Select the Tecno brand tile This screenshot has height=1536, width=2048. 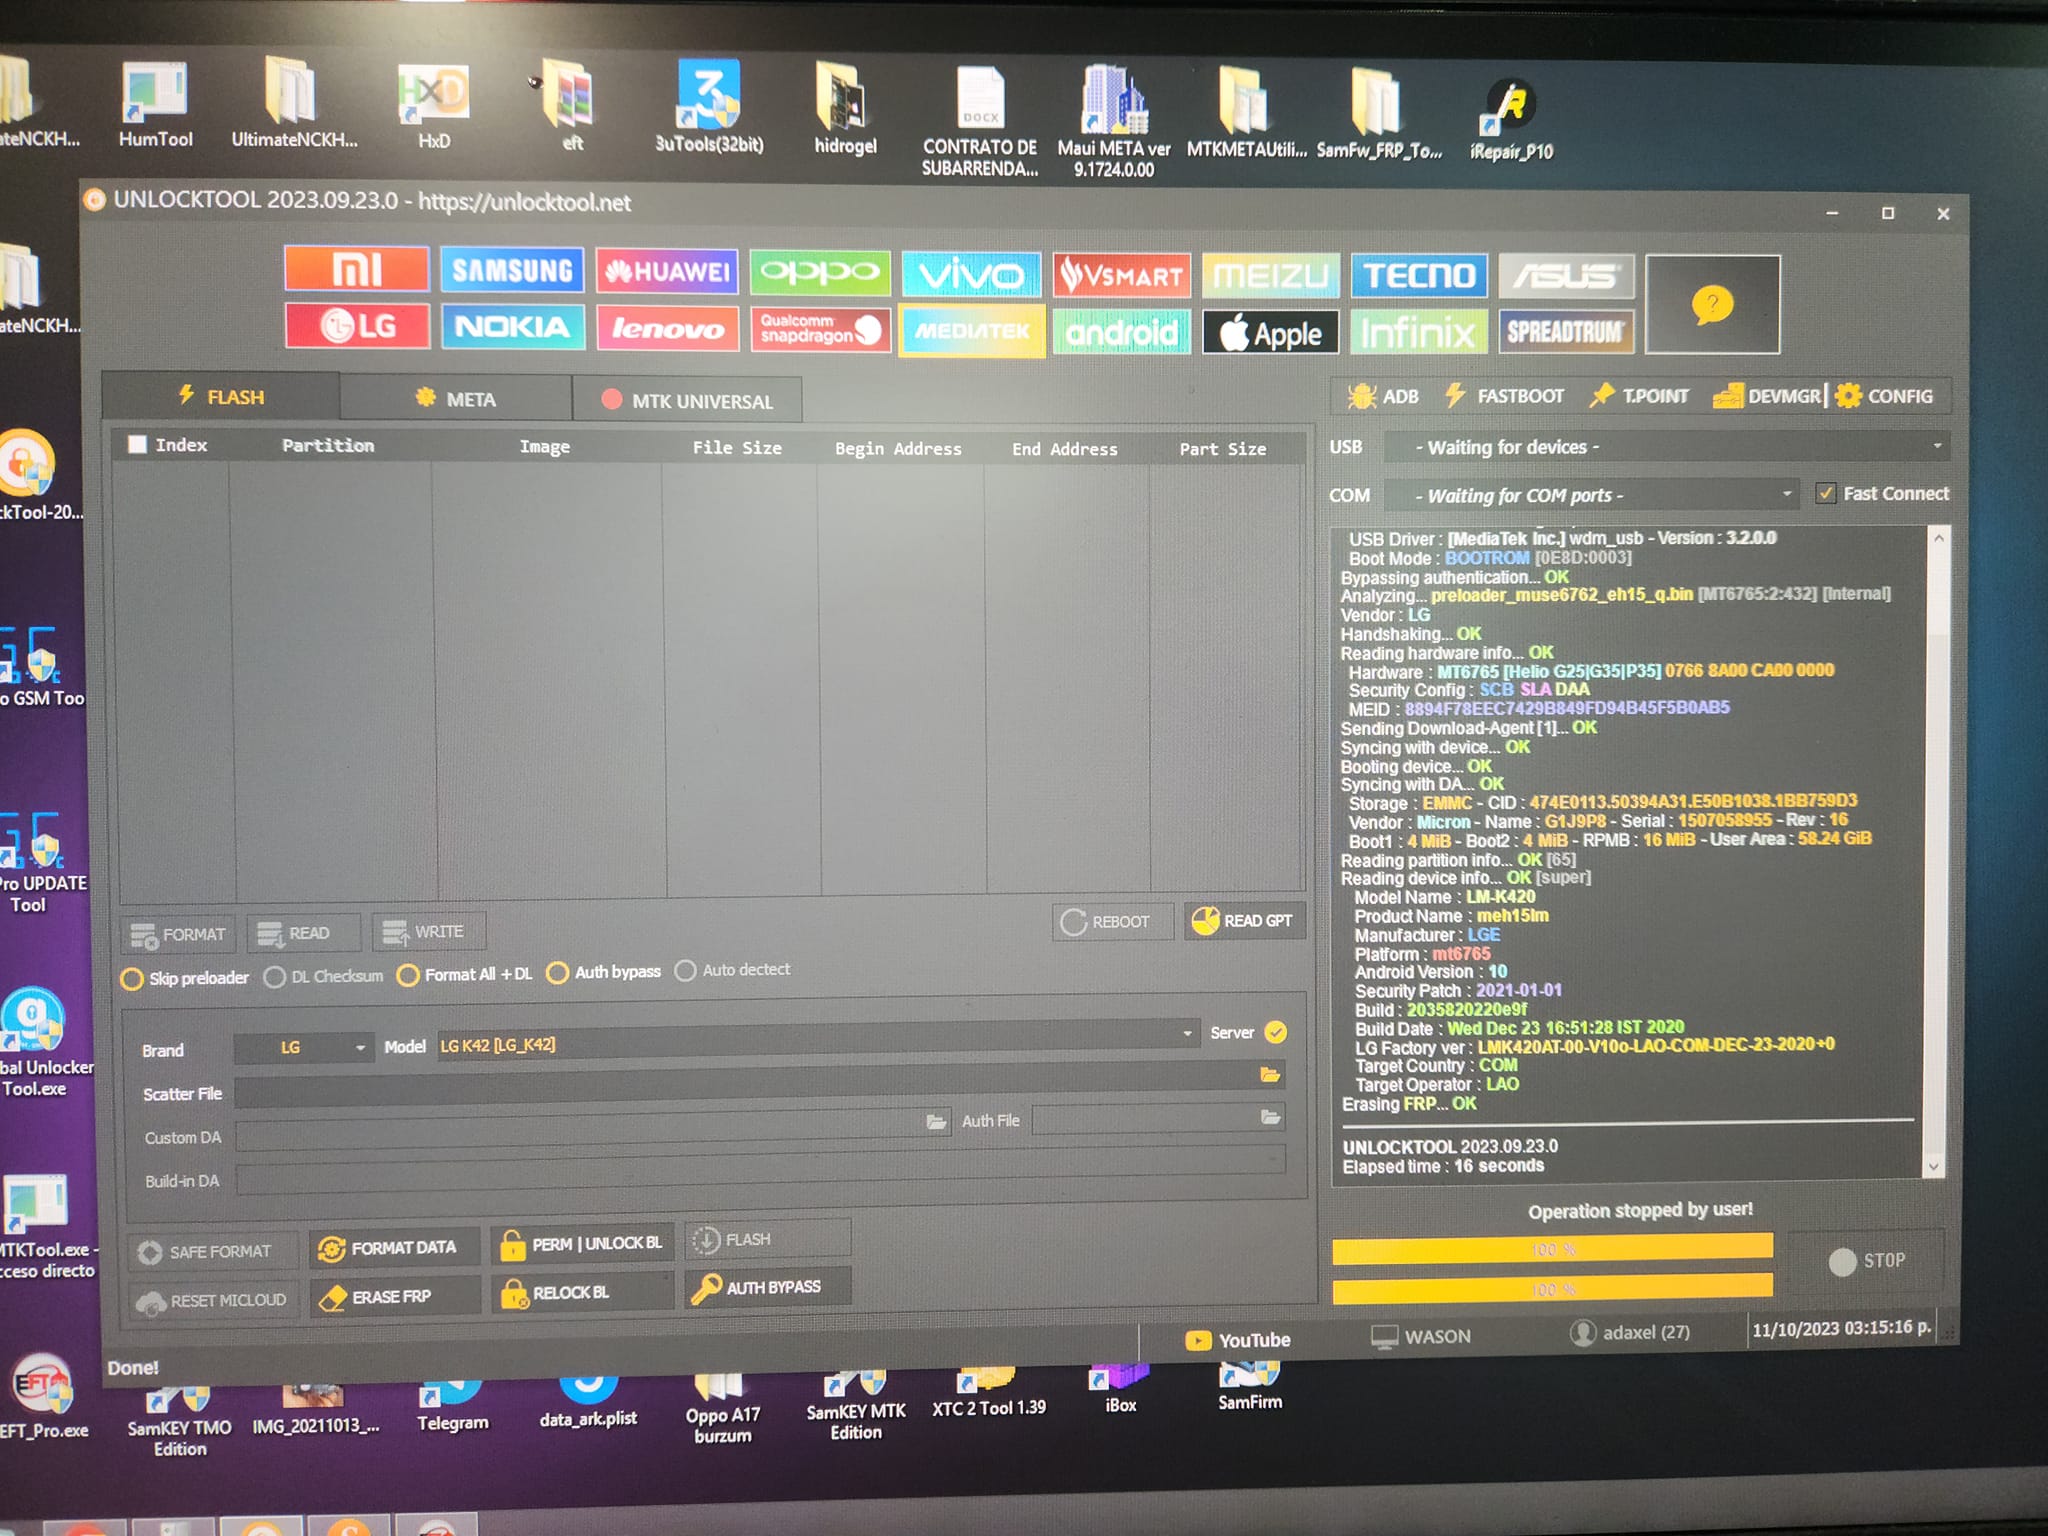click(x=1419, y=275)
